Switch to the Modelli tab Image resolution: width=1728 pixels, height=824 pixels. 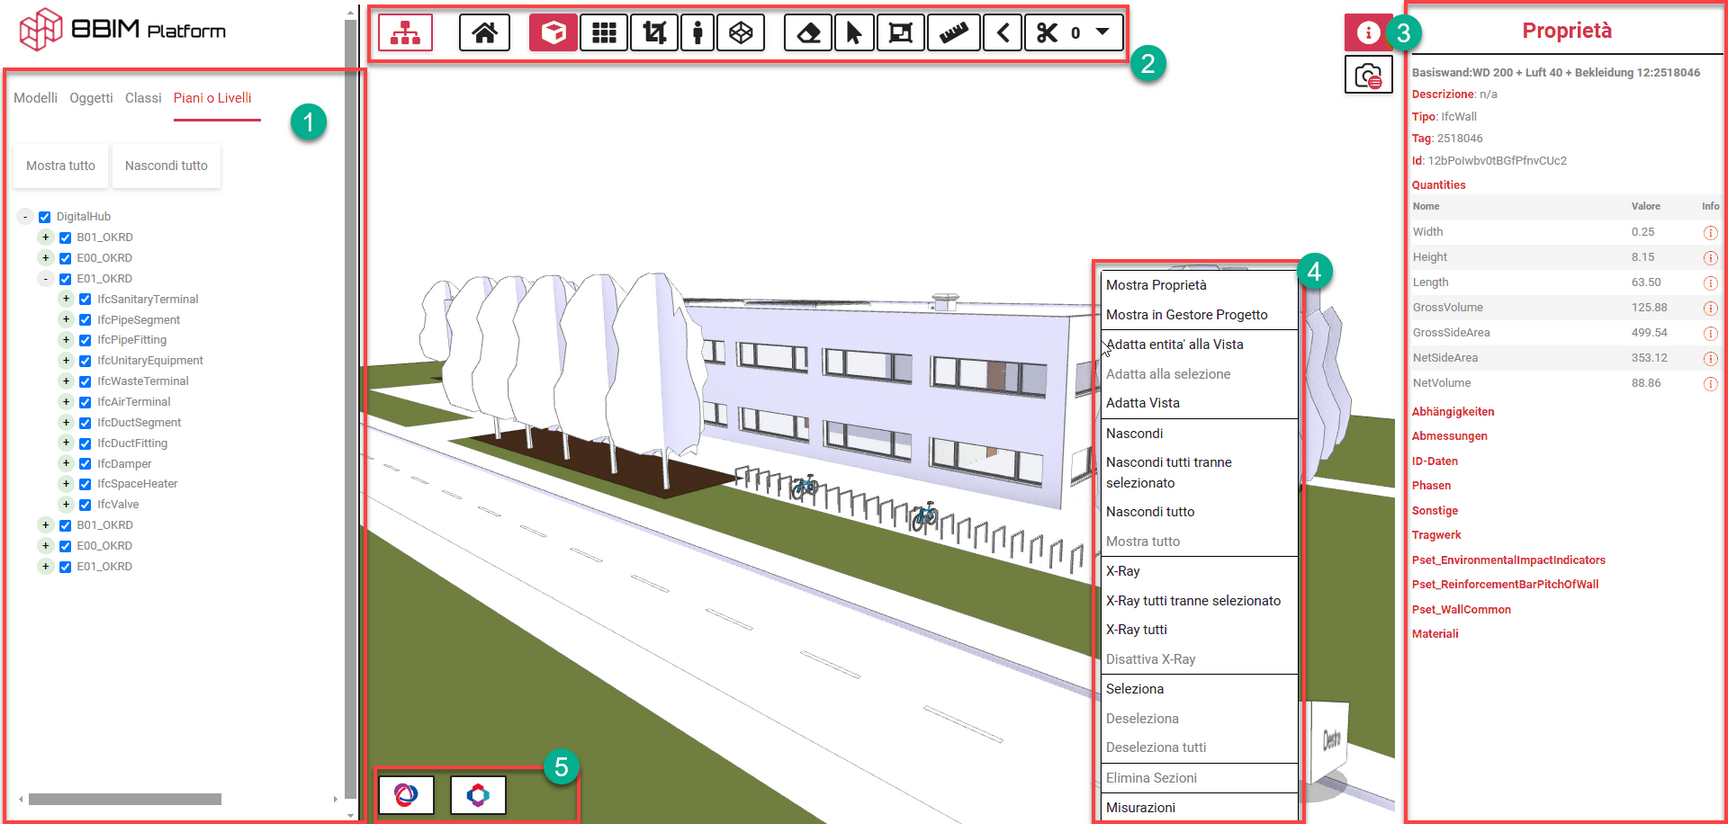pyautogui.click(x=36, y=98)
